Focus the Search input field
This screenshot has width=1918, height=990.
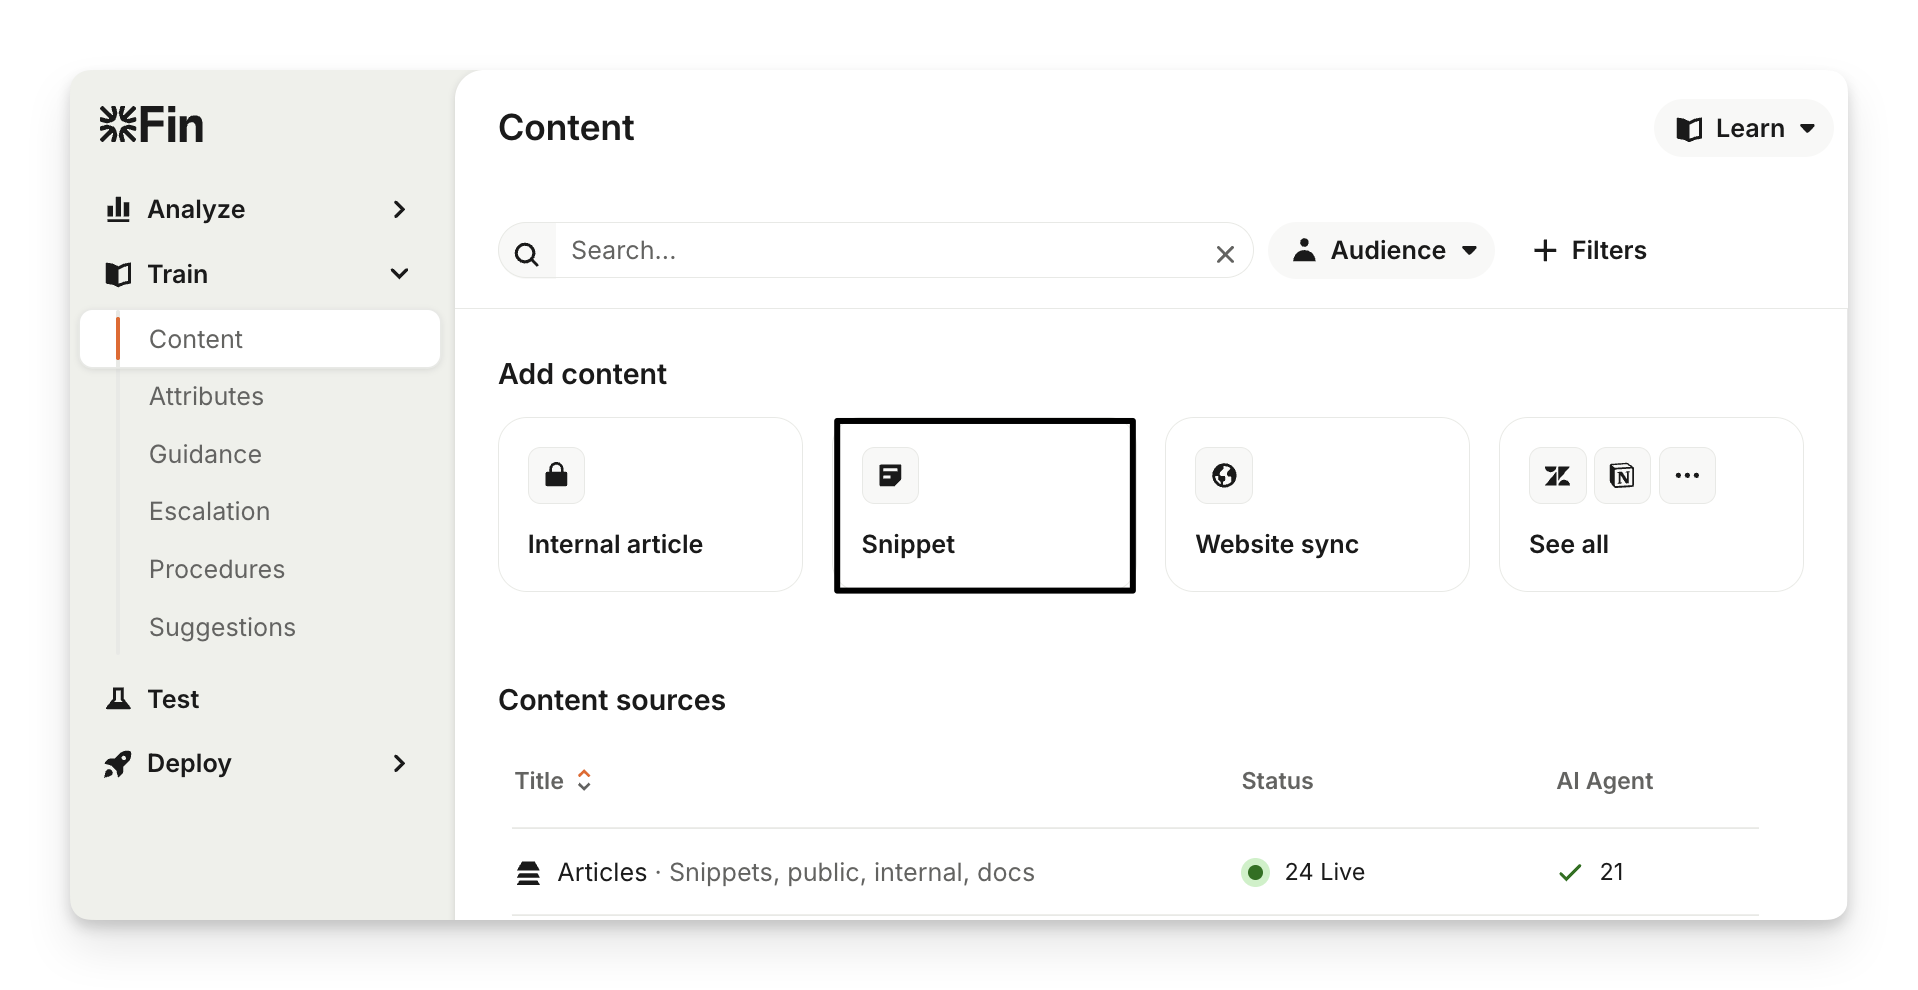880,251
